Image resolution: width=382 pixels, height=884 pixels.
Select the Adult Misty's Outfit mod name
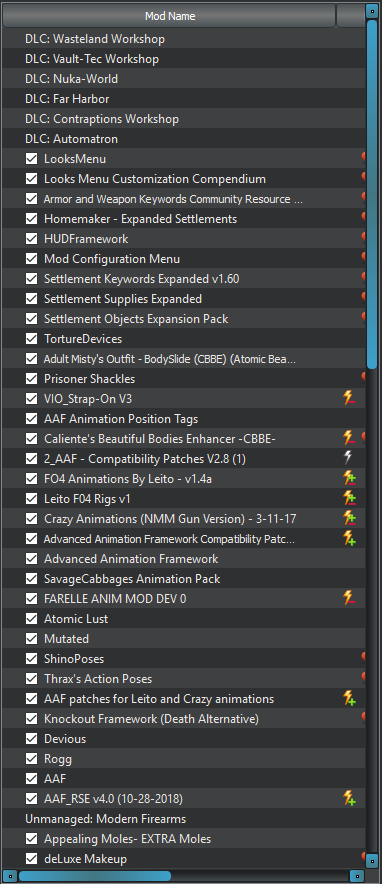pos(170,359)
